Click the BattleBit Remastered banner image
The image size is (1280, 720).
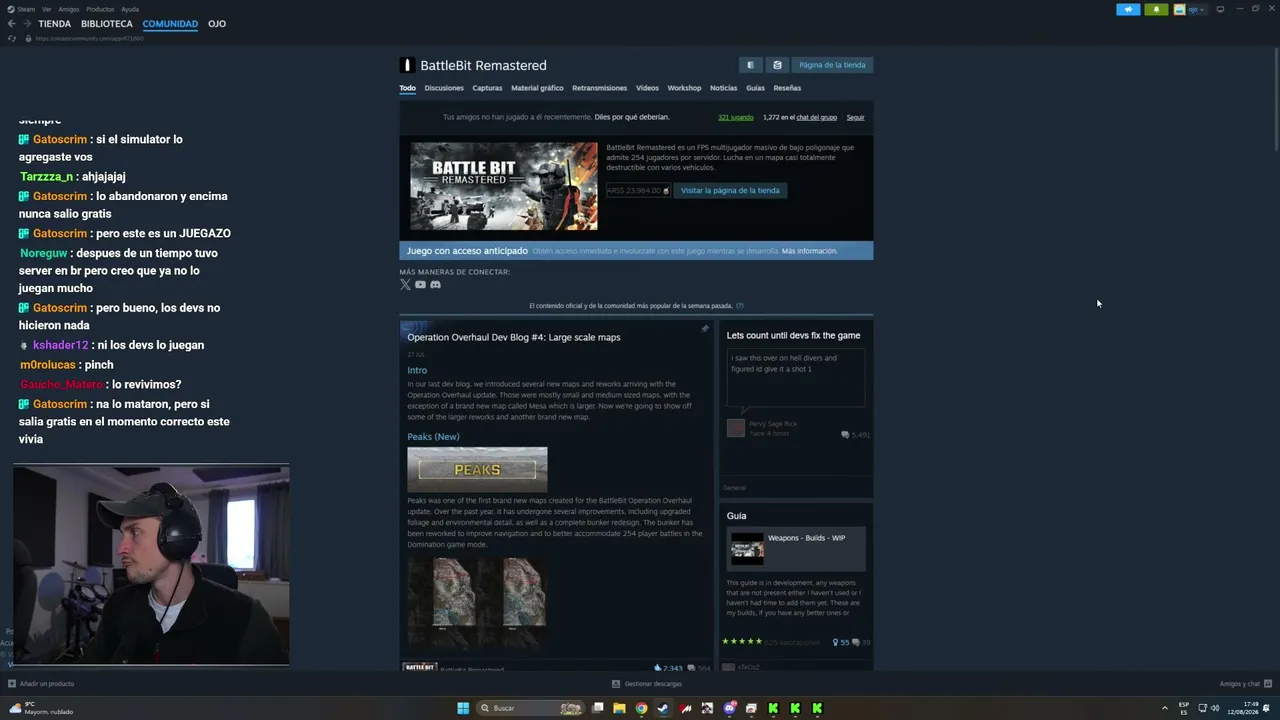point(504,186)
